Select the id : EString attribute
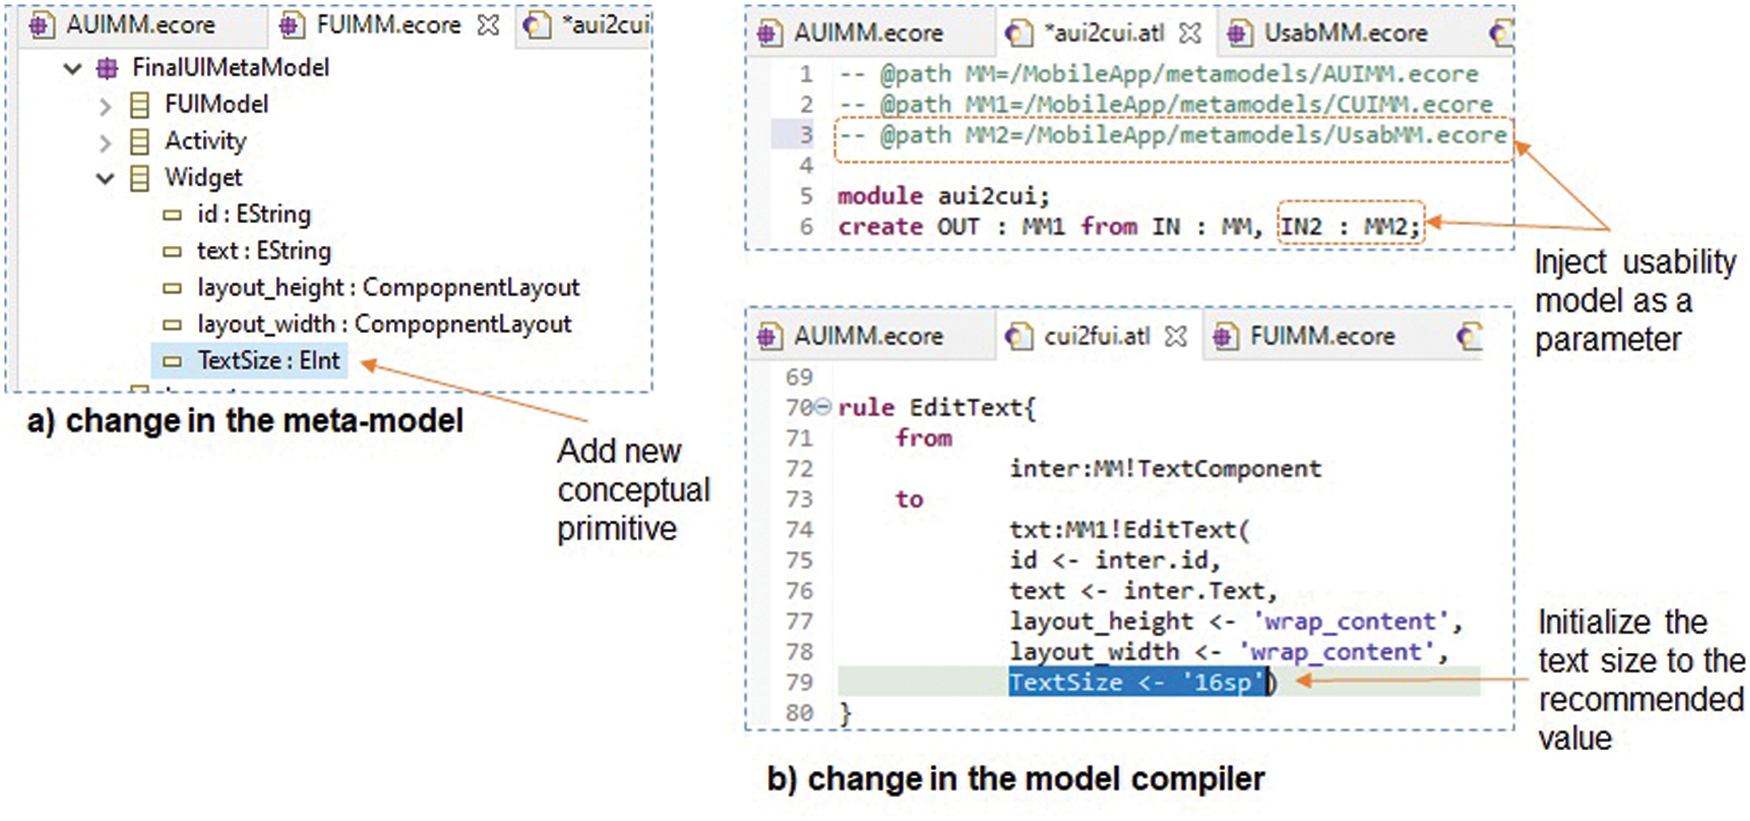 253,215
